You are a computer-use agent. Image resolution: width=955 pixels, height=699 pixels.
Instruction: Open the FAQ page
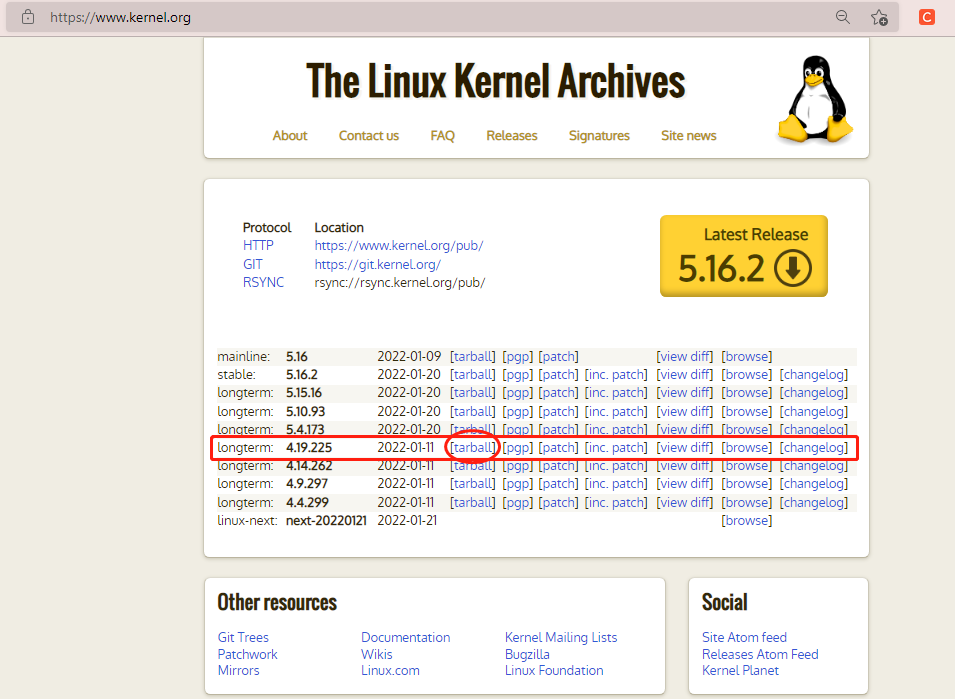442,135
